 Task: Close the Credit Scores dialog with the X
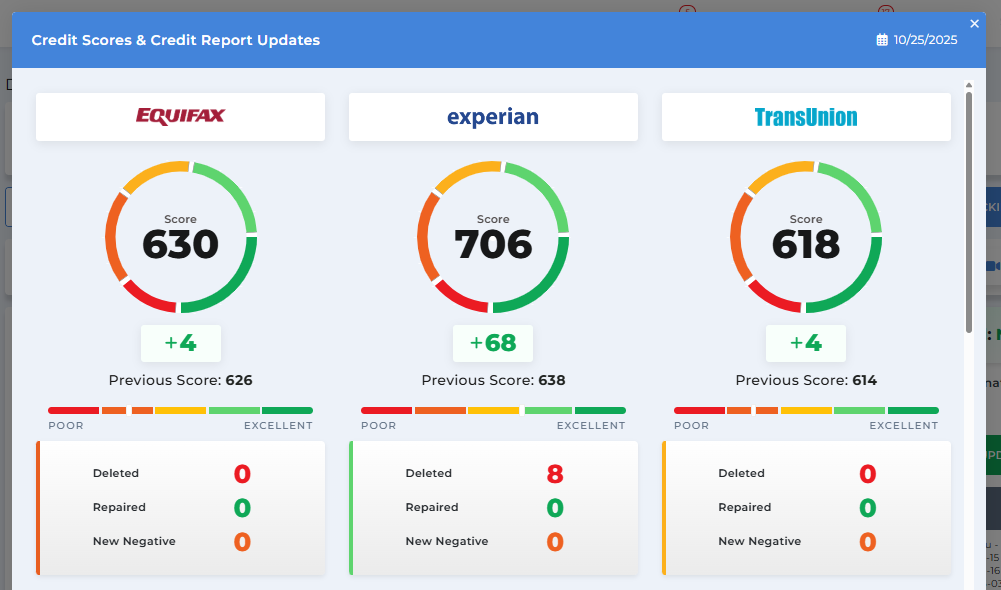(974, 24)
